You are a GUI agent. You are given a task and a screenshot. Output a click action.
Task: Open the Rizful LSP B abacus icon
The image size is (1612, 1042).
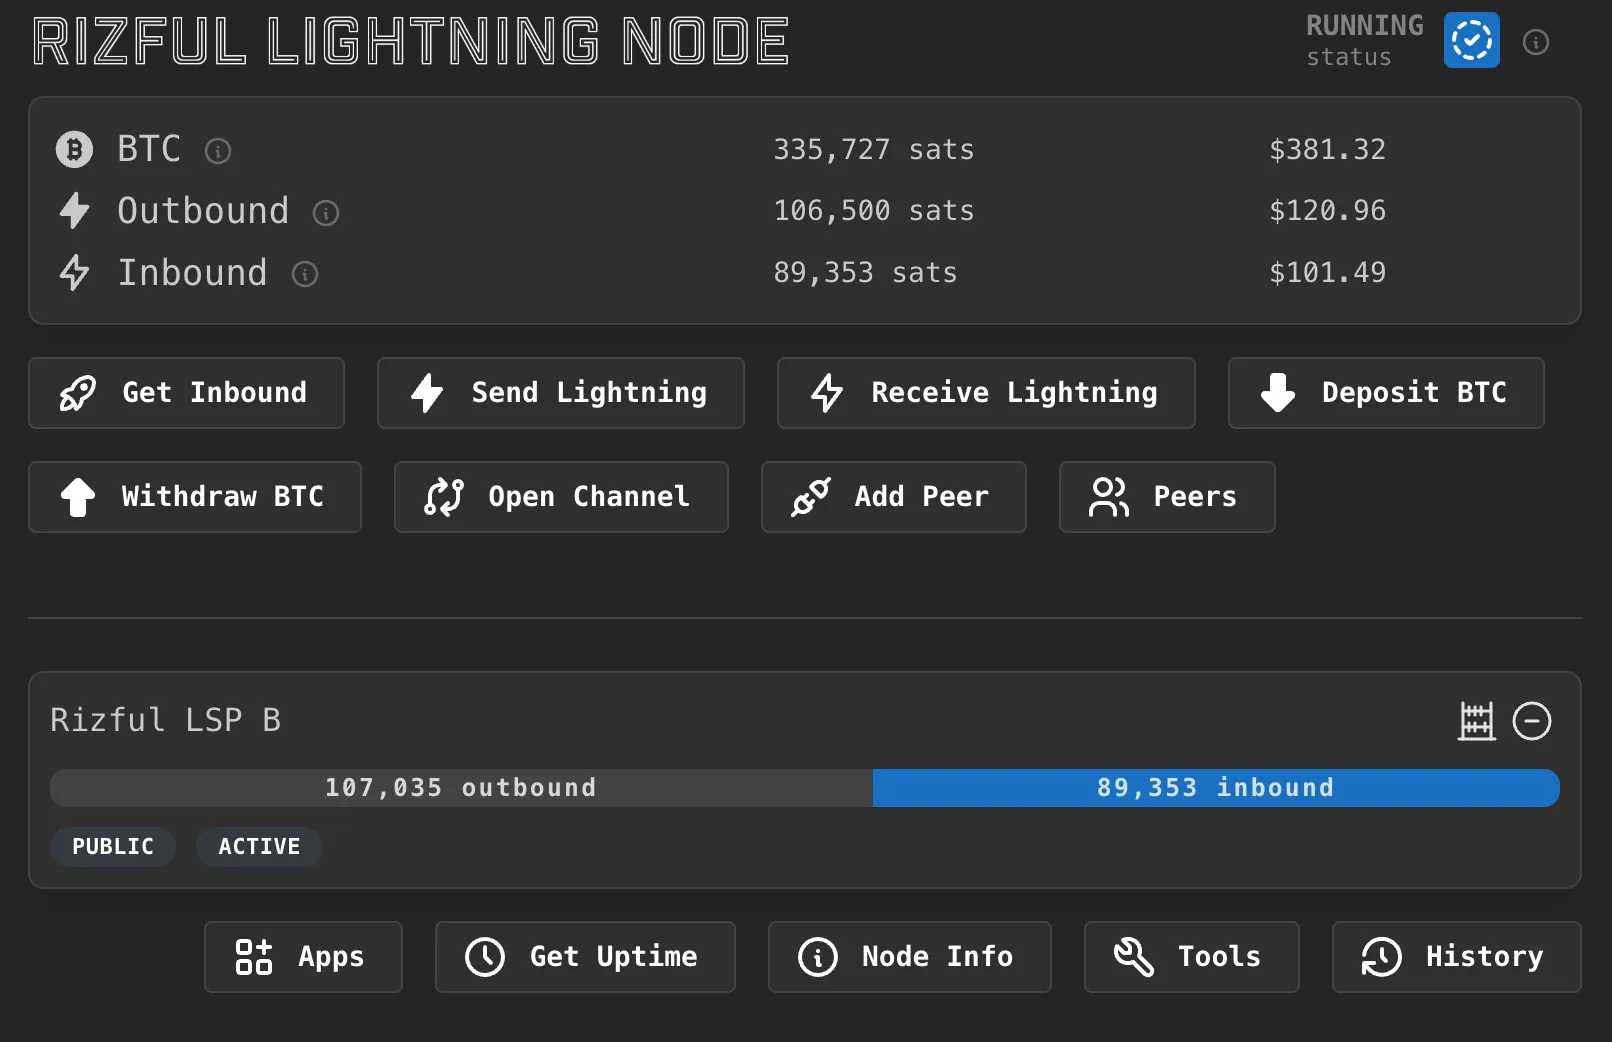click(1476, 721)
